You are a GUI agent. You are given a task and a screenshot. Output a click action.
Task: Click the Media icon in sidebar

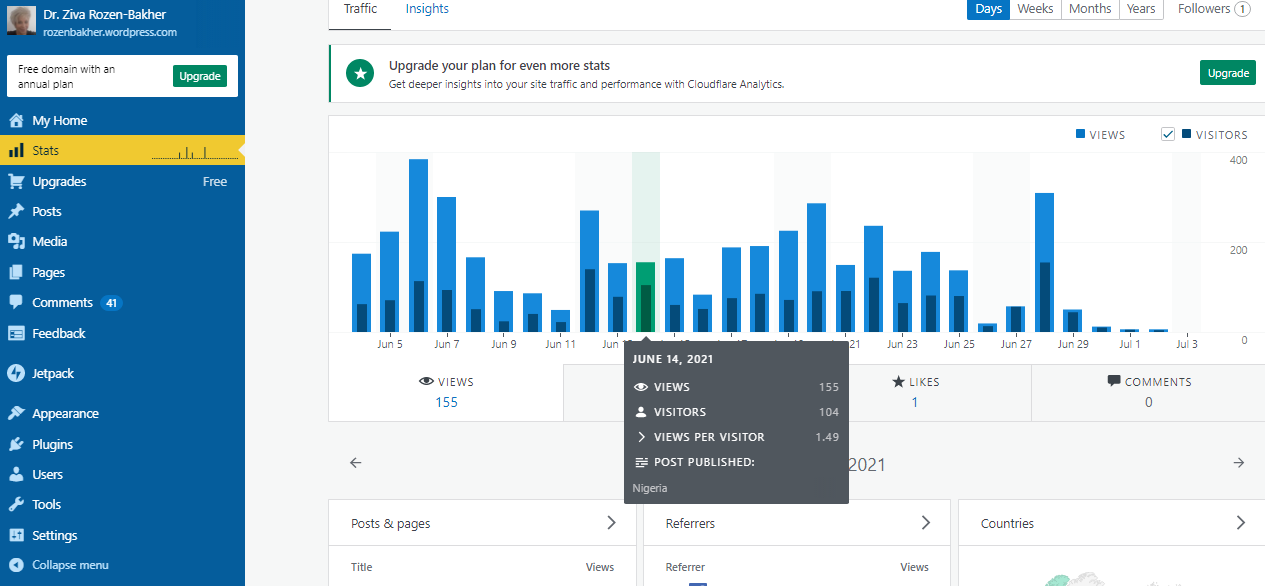tap(16, 241)
